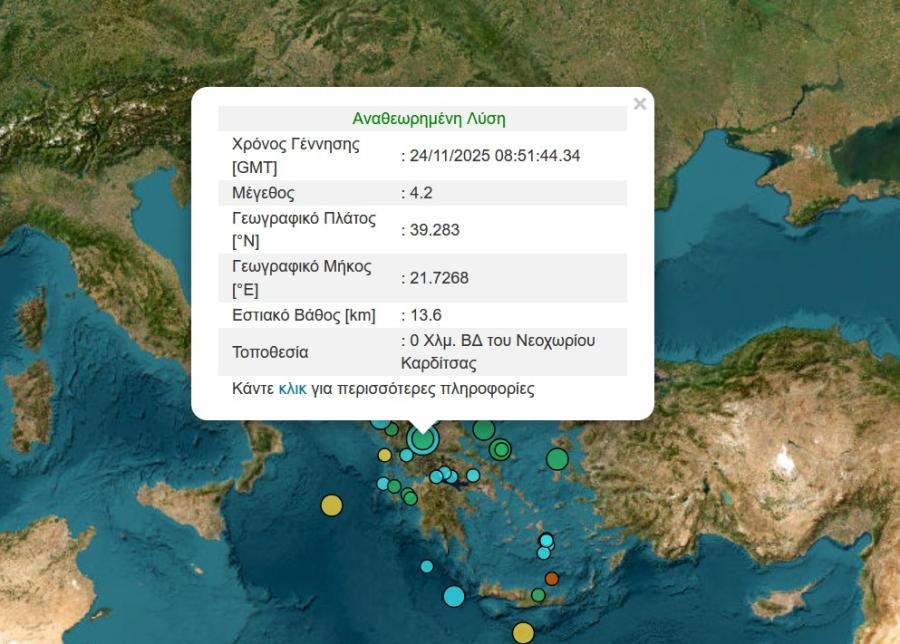Select the large cyan marker west of Crete
This screenshot has width=900, height=644.
click(454, 596)
